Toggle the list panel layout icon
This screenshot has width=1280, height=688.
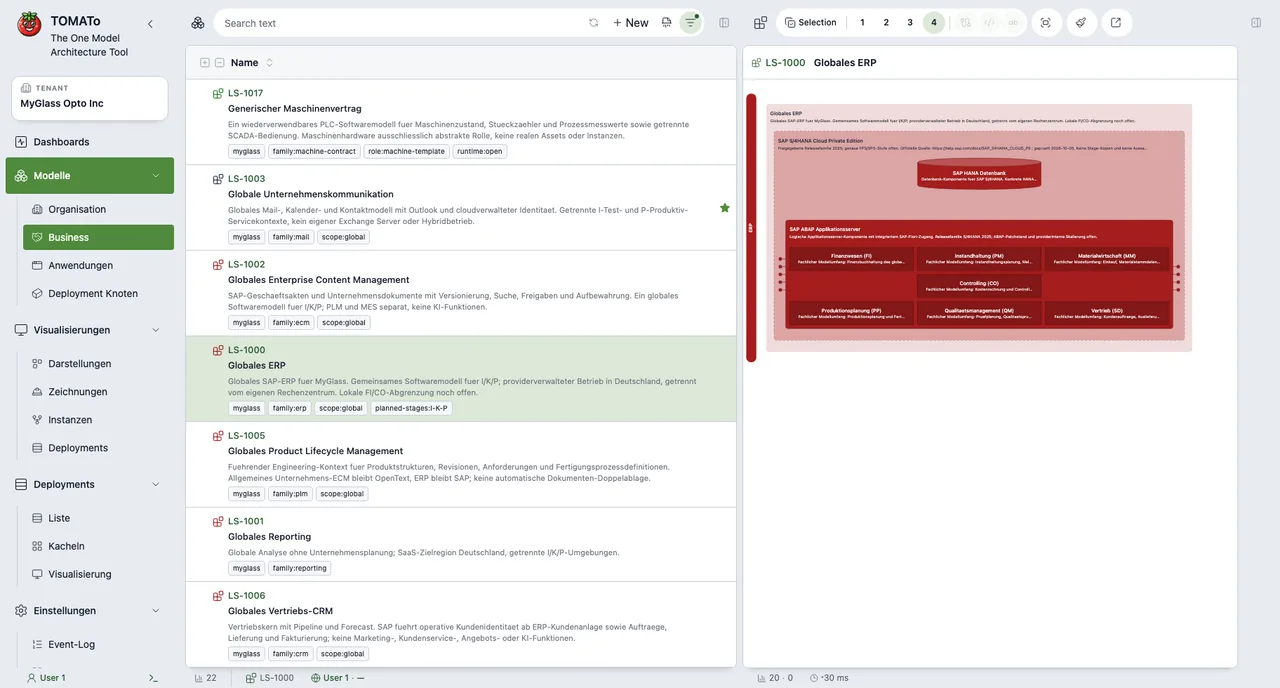725,23
